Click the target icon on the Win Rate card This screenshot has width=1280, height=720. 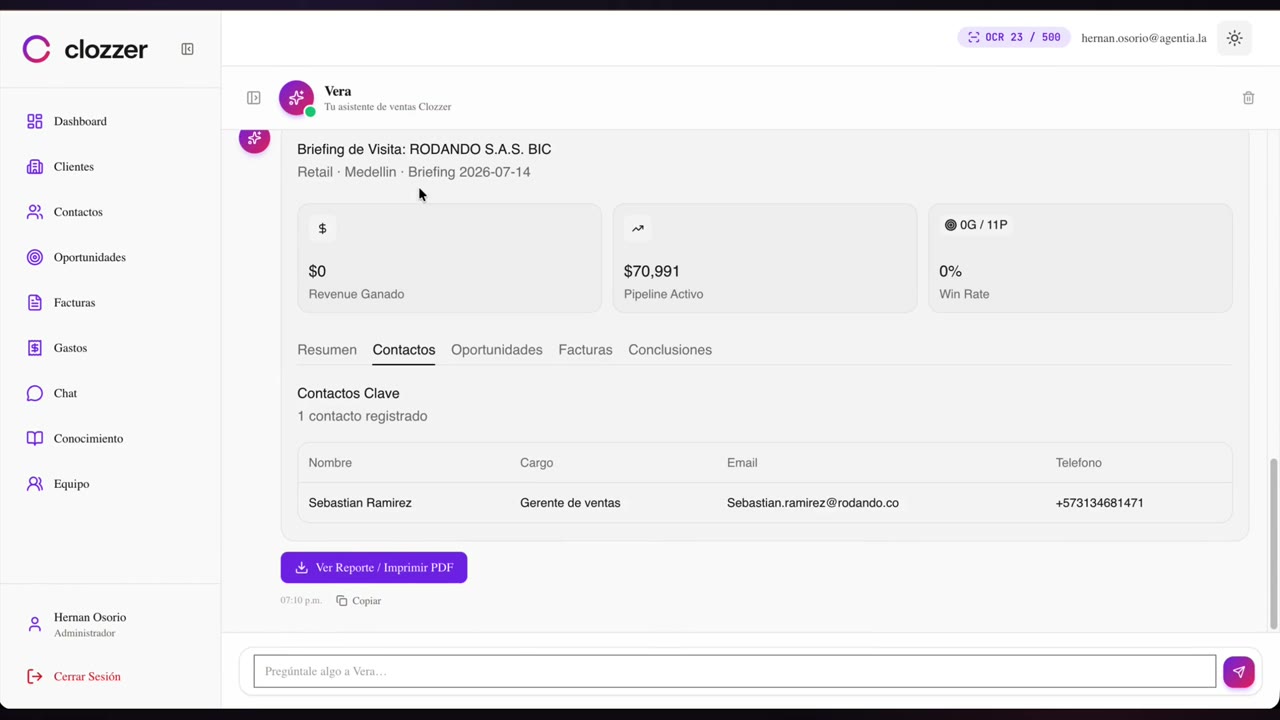pos(950,225)
